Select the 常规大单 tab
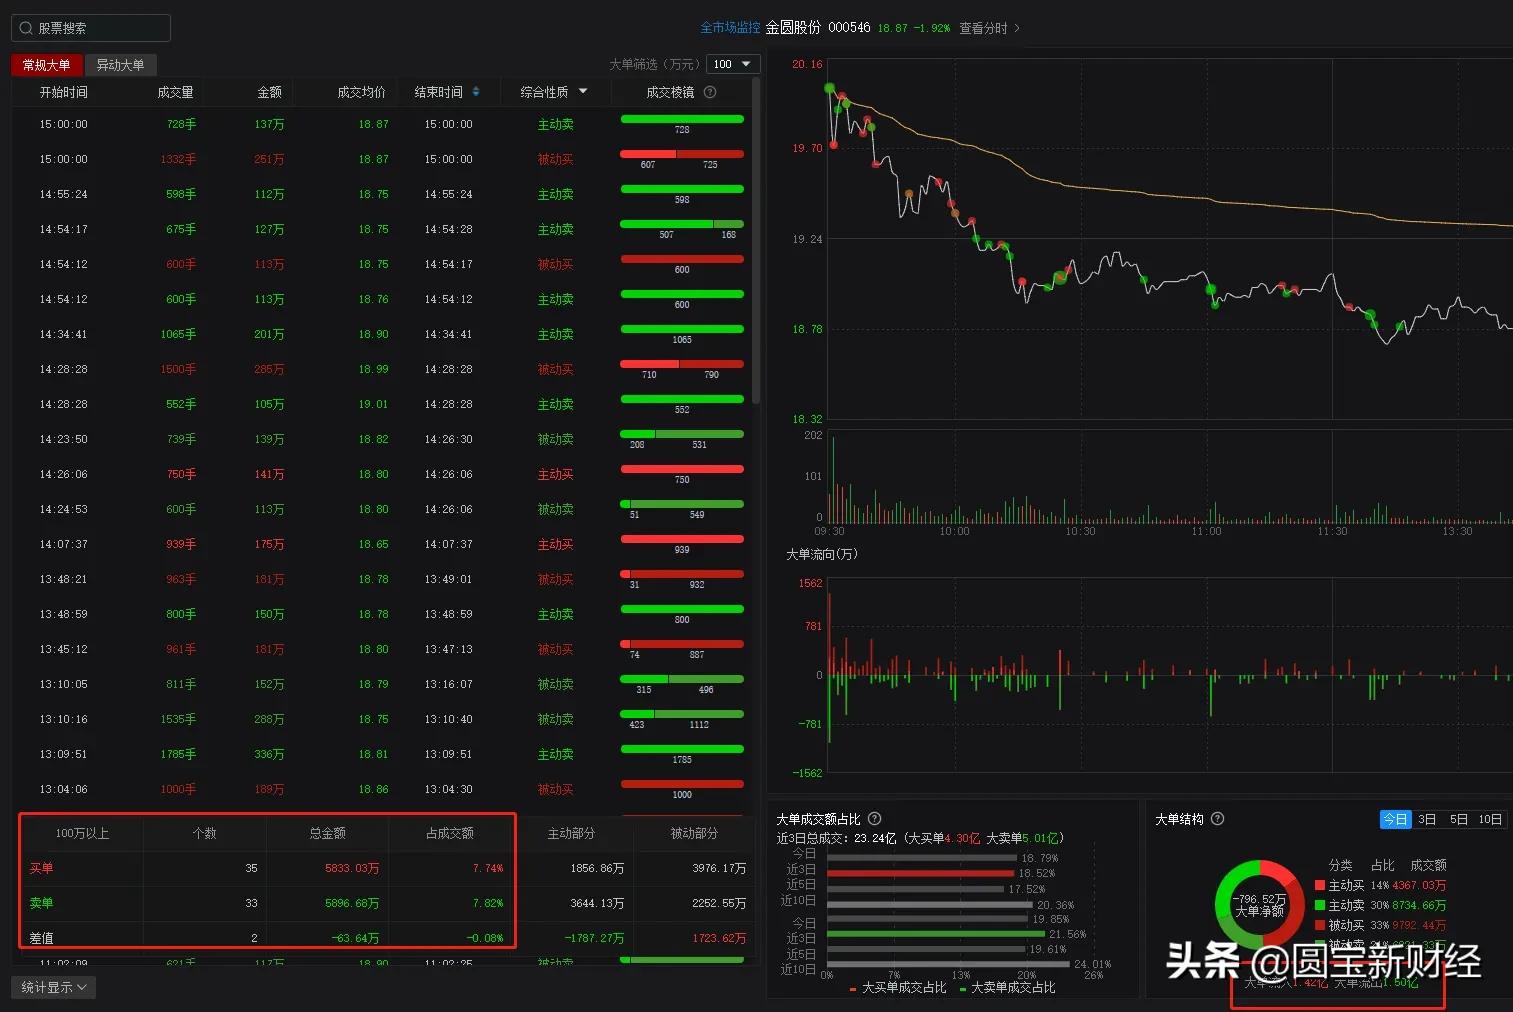This screenshot has height=1012, width=1513. pos(46,64)
